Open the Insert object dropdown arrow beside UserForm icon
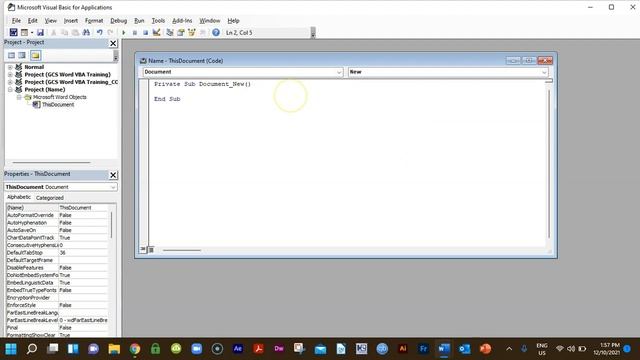This screenshot has height=360, width=640. click(x=32, y=32)
